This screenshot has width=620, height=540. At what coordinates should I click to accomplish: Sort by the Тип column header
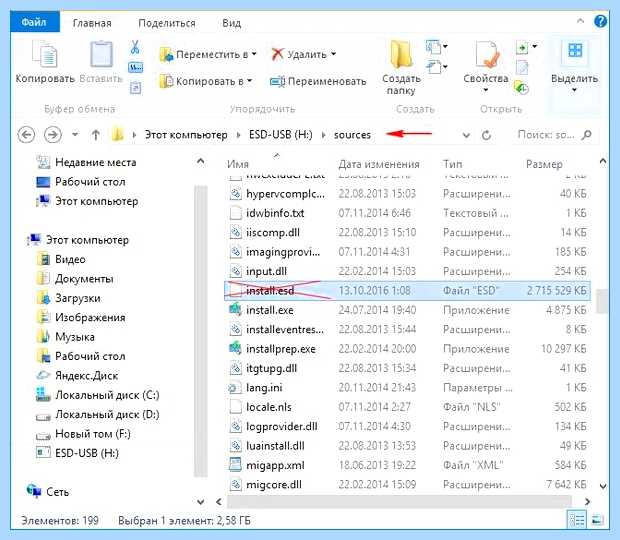pos(452,164)
